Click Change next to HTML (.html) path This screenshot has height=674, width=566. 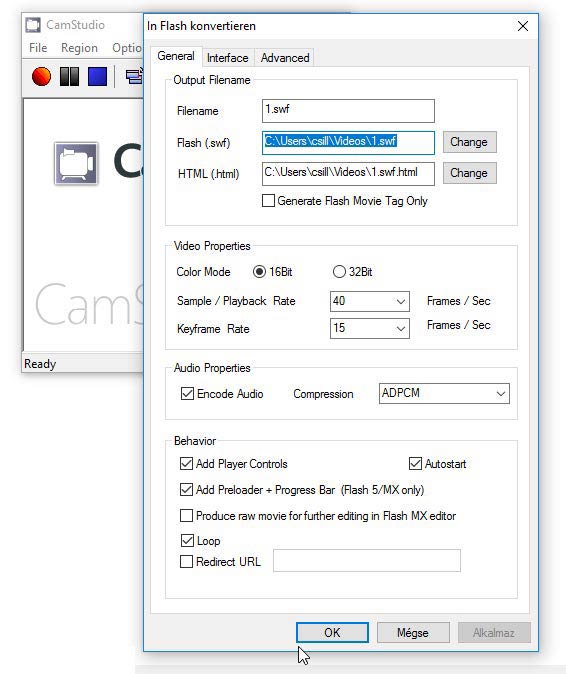pos(469,173)
